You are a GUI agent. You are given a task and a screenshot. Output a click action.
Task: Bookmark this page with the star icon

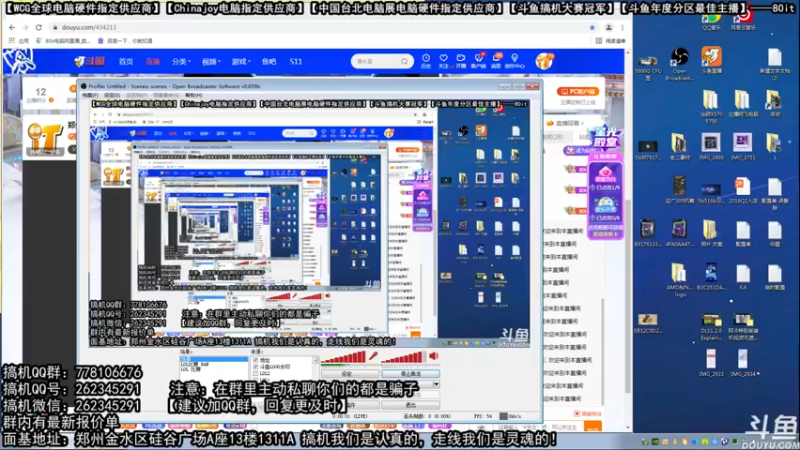pyautogui.click(x=592, y=28)
